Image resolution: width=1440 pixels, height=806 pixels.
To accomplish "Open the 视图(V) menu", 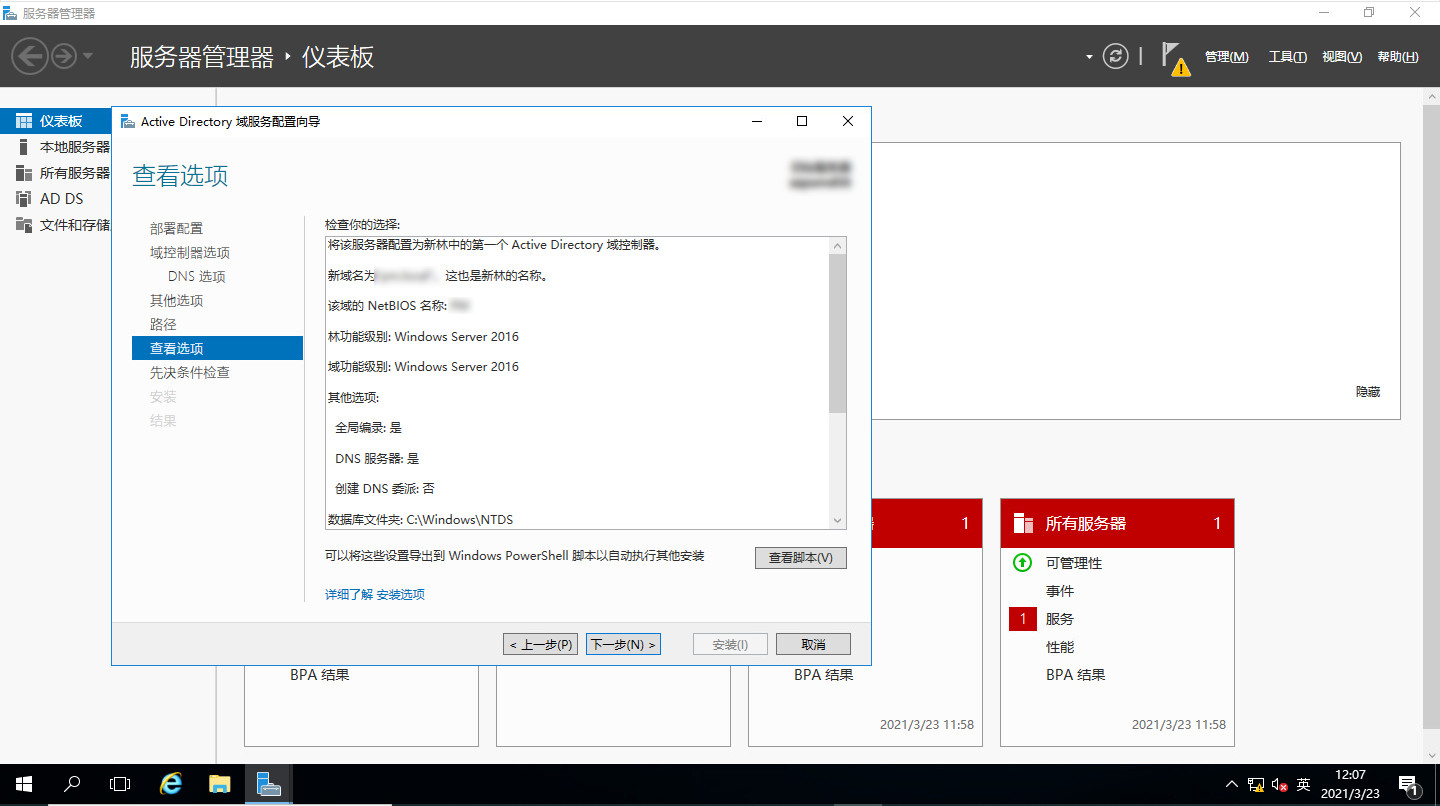I will pos(1342,57).
